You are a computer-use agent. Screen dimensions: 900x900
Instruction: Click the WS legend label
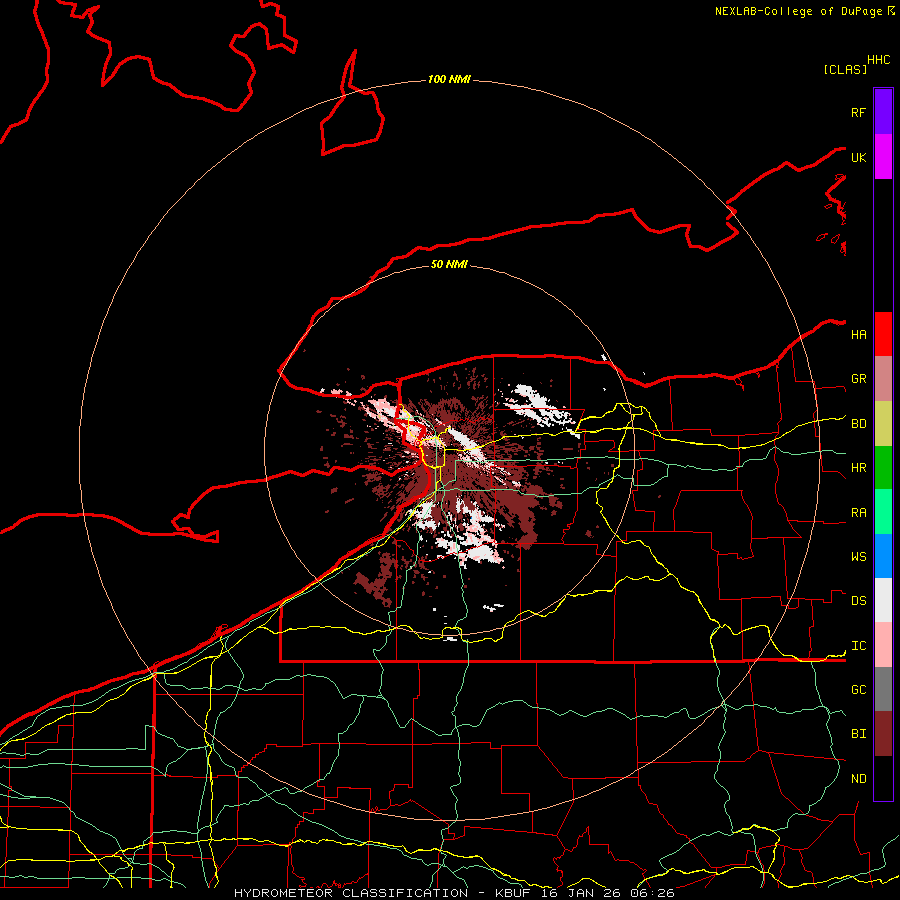pos(858,557)
